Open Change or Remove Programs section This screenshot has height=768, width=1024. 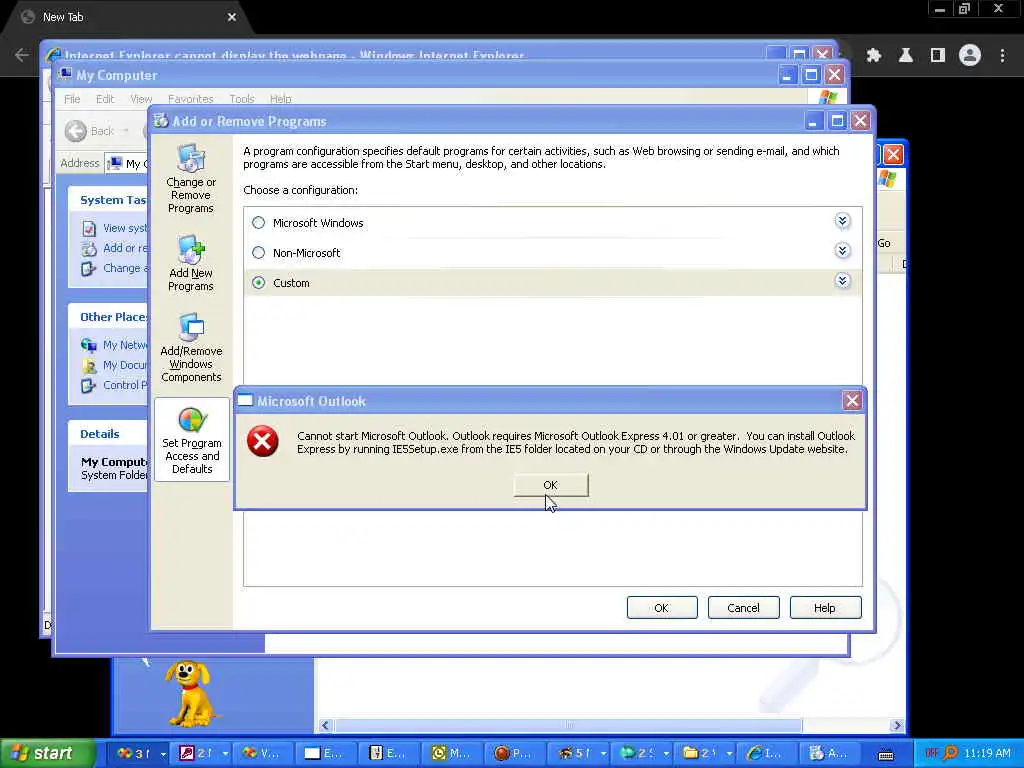191,178
